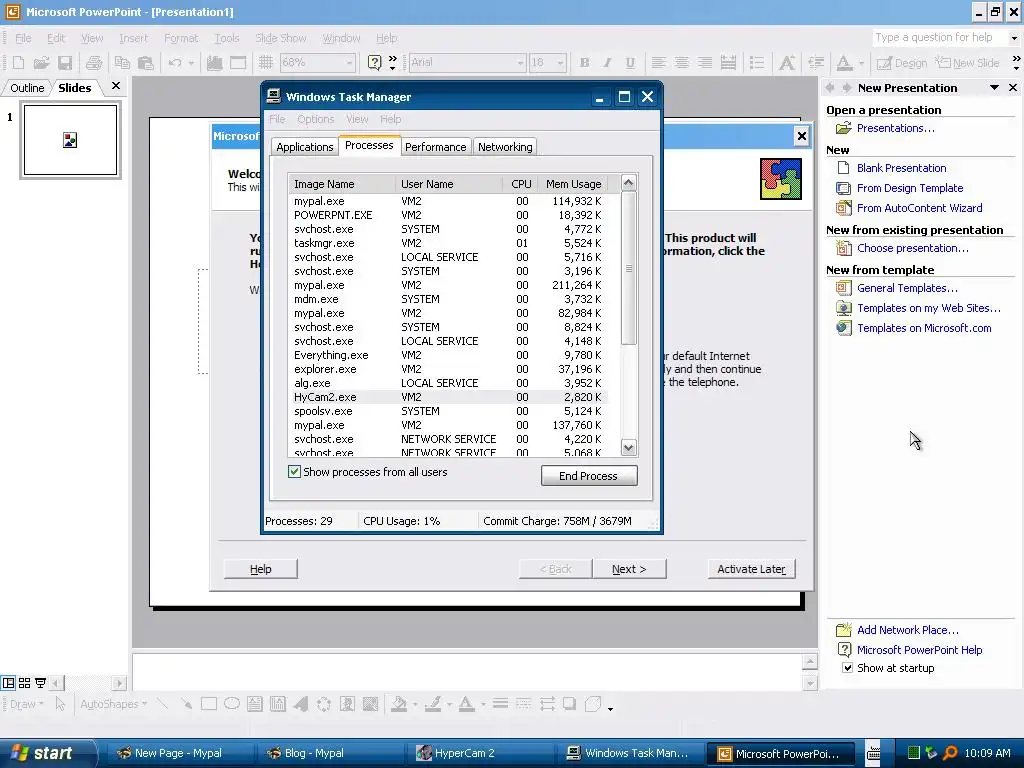Viewport: 1024px width, 768px height.
Task: Click the Open folder icon in PowerPoint toolbar
Action: [41, 63]
